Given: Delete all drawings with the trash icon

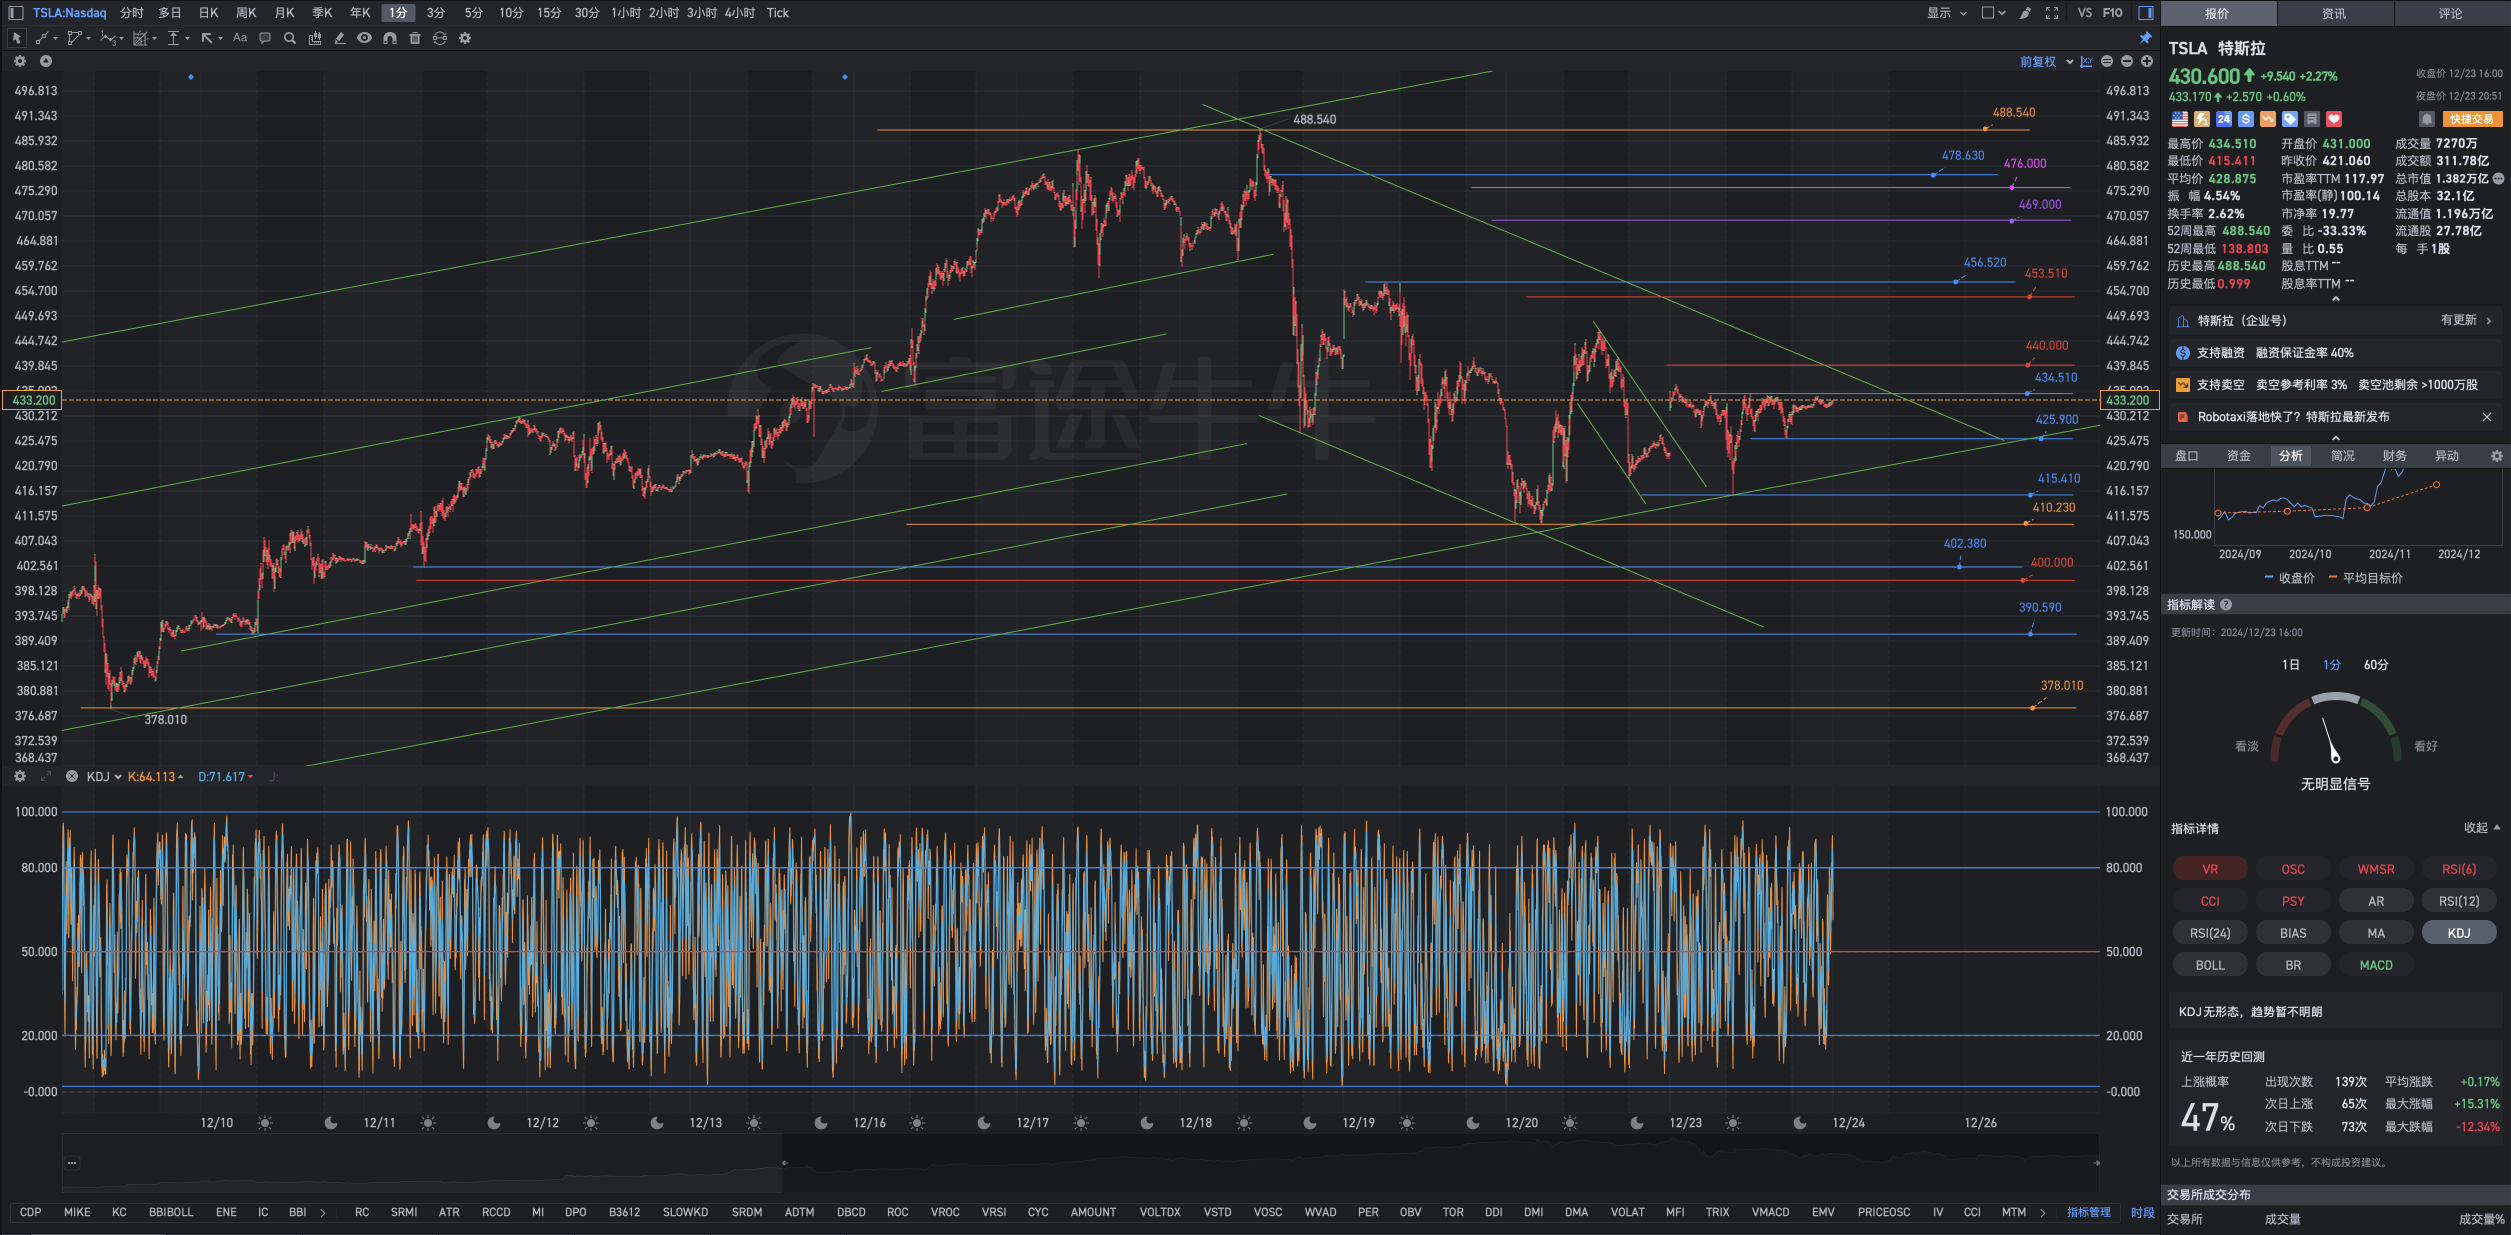Looking at the screenshot, I should coord(415,38).
